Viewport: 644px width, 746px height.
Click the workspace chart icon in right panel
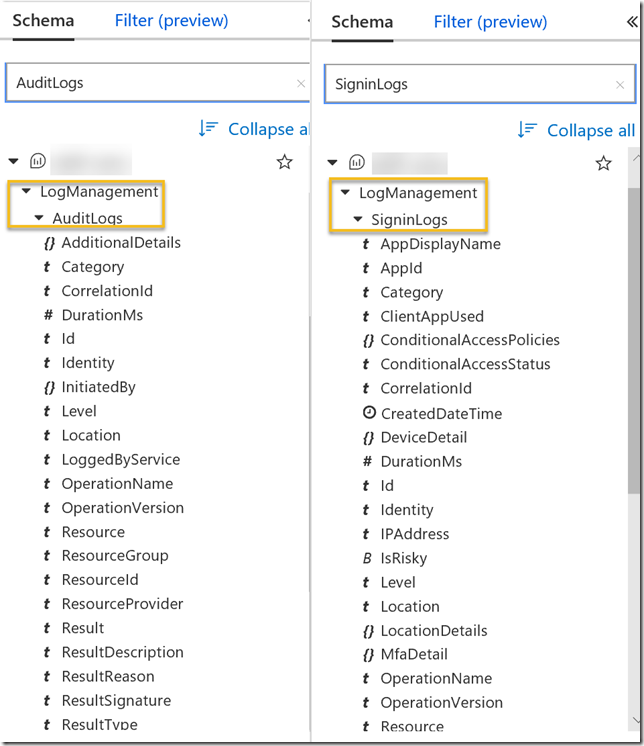357,162
